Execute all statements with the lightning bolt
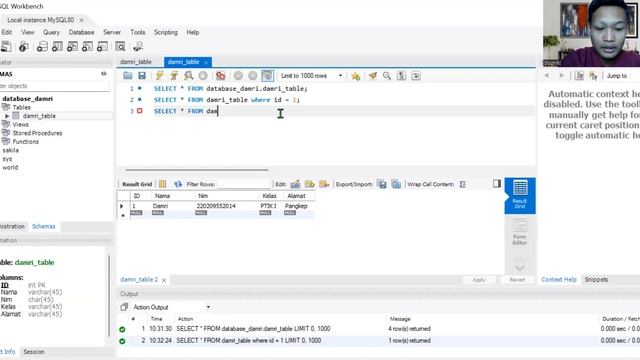This screenshot has height=360, width=640. click(x=160, y=76)
